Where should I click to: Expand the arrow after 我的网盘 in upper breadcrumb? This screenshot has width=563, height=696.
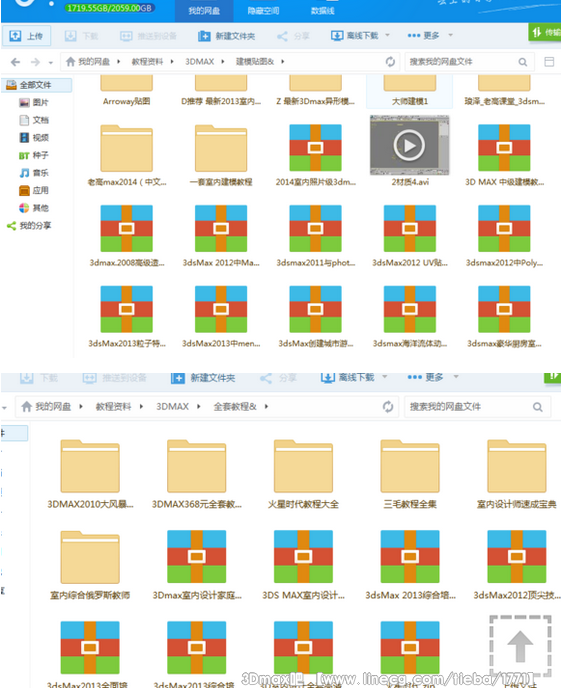[x=119, y=62]
